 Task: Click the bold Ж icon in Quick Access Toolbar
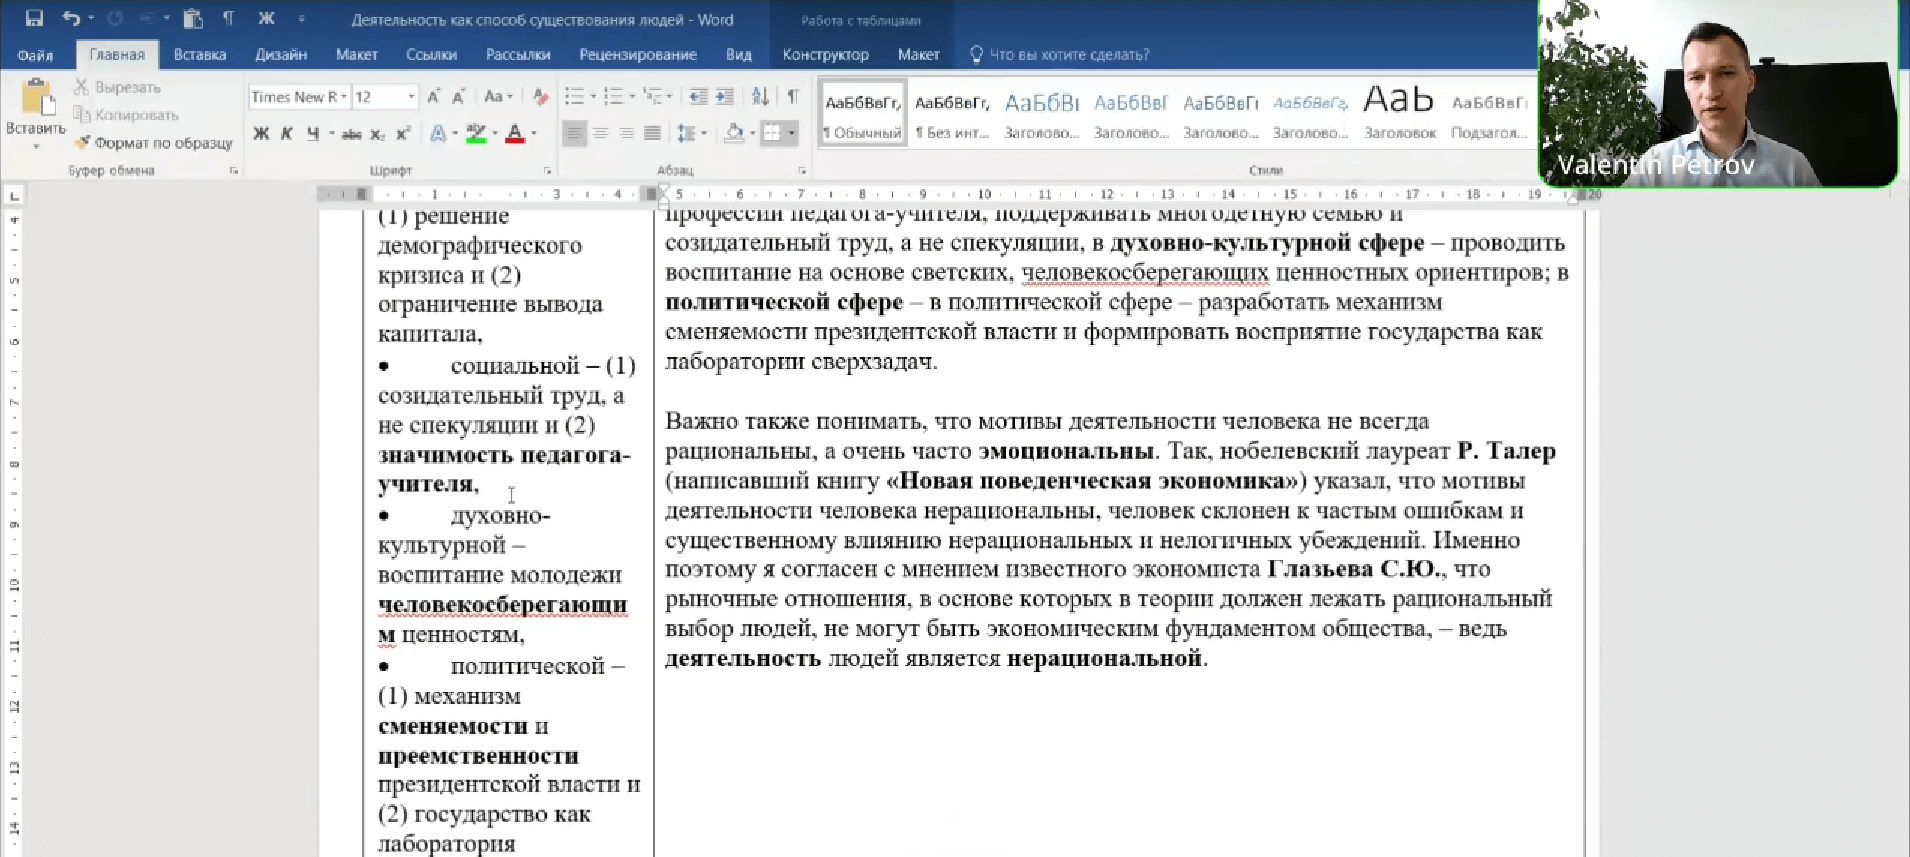(x=266, y=18)
